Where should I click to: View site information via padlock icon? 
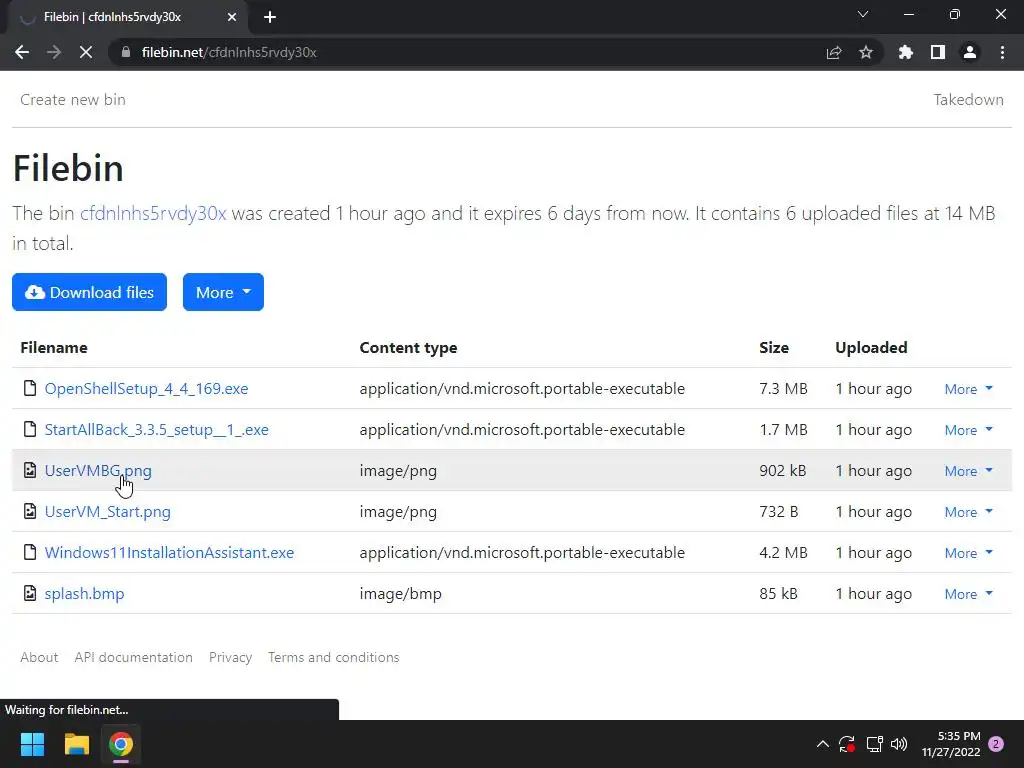(x=126, y=52)
